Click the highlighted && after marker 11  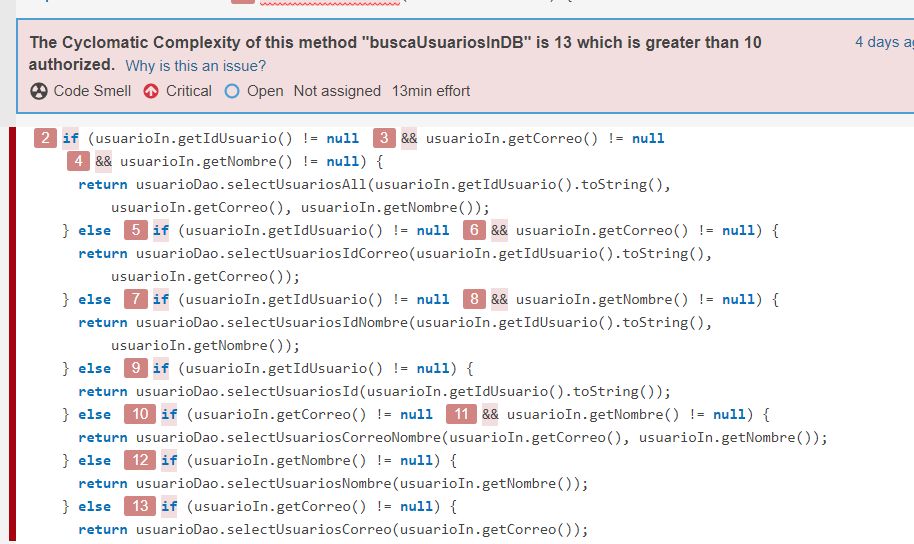click(490, 415)
